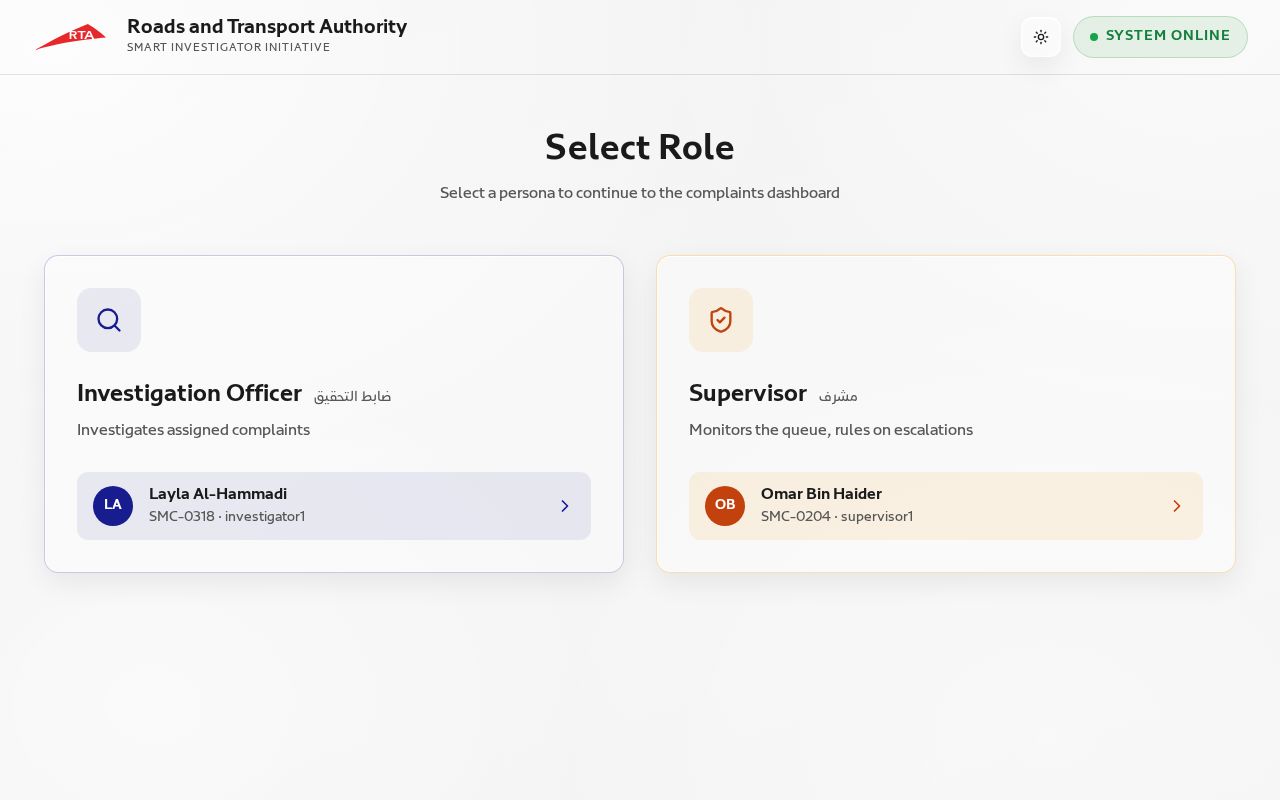Open Layla Al-Hammadi's chevron arrow
This screenshot has height=800, width=1280.
(565, 506)
